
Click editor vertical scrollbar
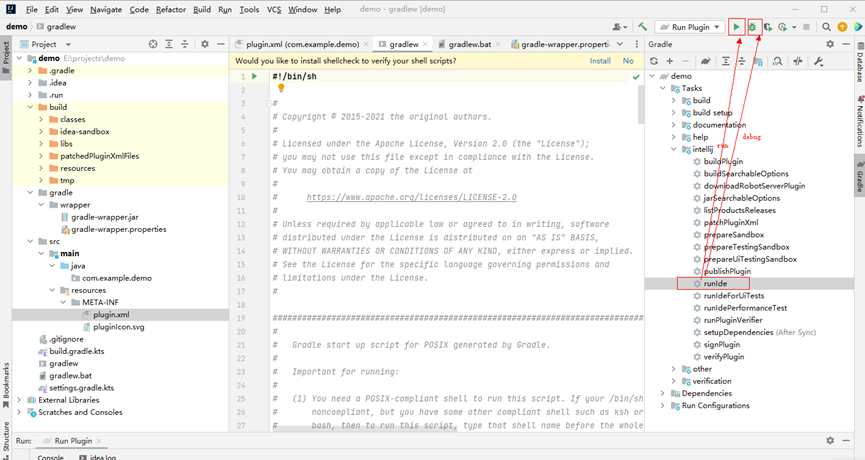pyautogui.click(x=640, y=105)
